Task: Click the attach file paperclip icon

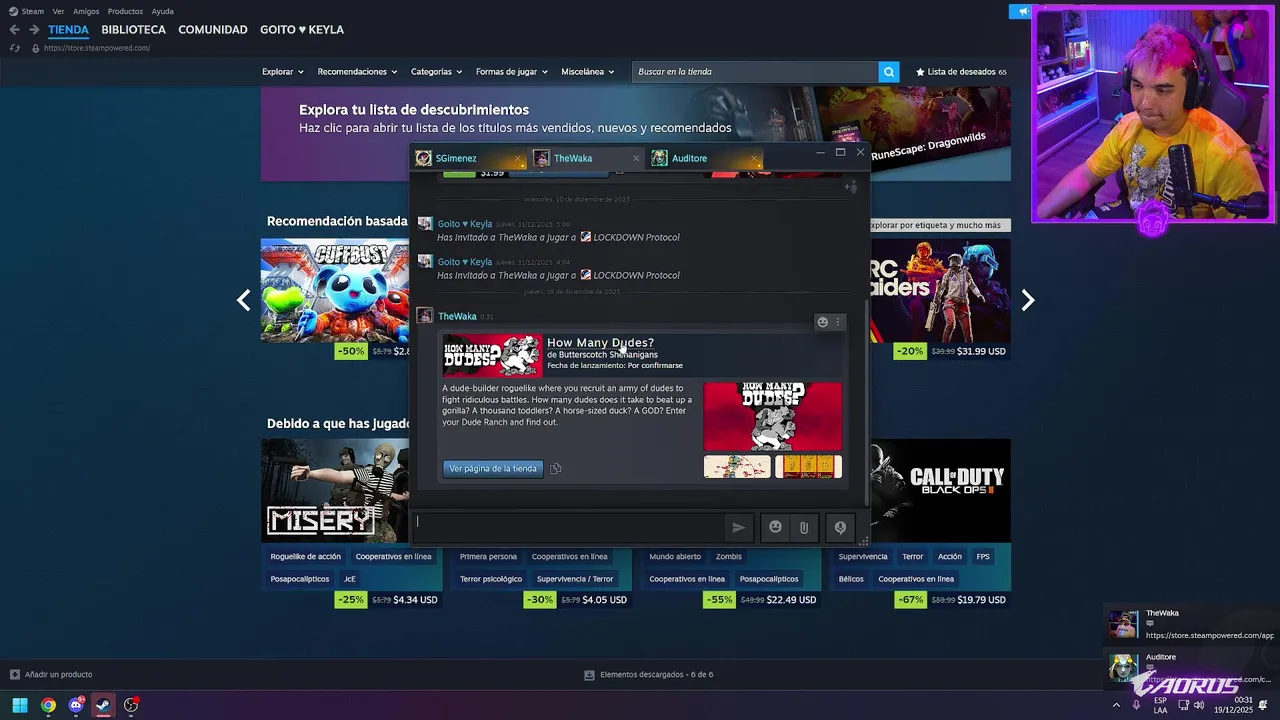Action: click(804, 527)
